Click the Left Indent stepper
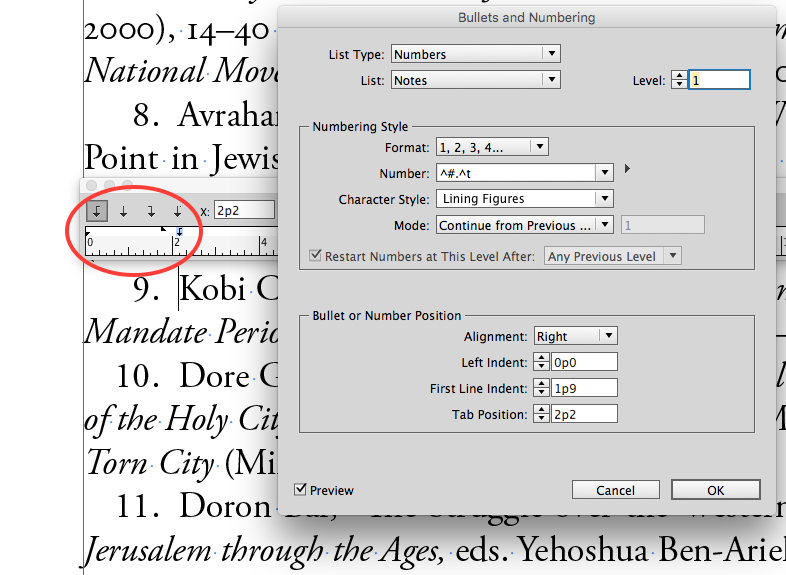The image size is (786, 575). tap(541, 362)
